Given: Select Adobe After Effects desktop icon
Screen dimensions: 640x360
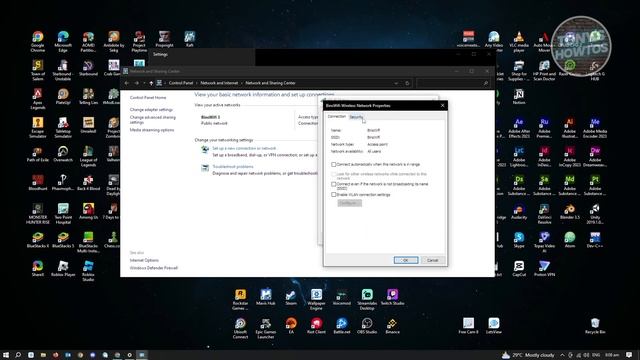Looking at the screenshot, I should 519,128.
